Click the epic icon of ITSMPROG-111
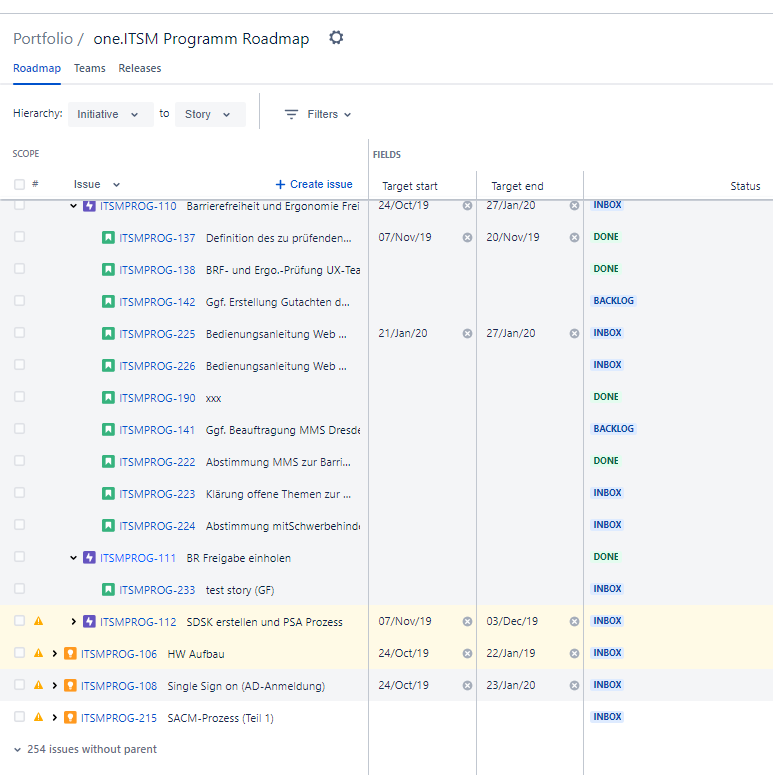Viewport: 773px width, 775px height. coord(89,558)
